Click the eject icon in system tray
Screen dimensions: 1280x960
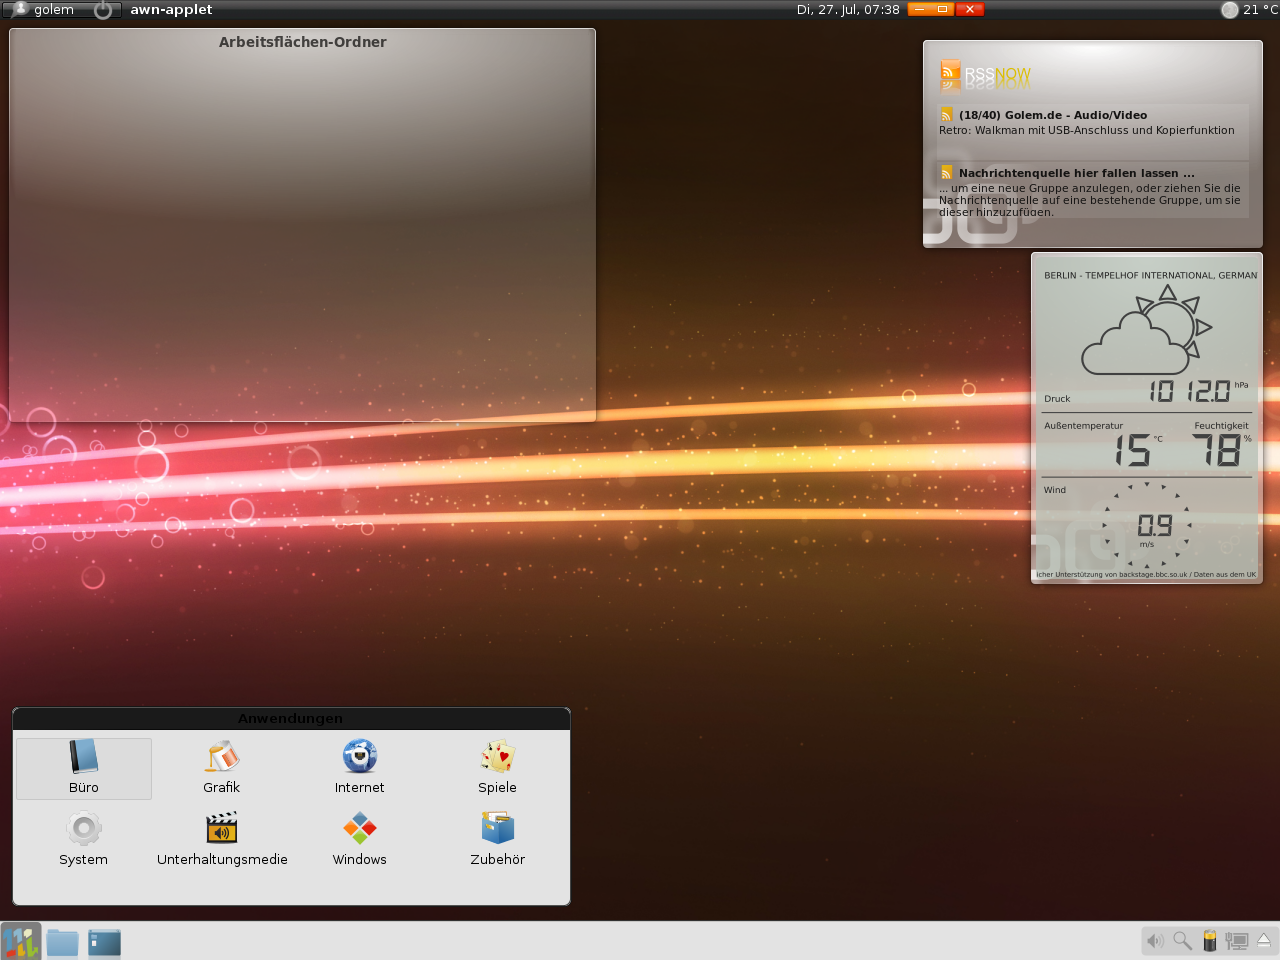coord(1264,941)
